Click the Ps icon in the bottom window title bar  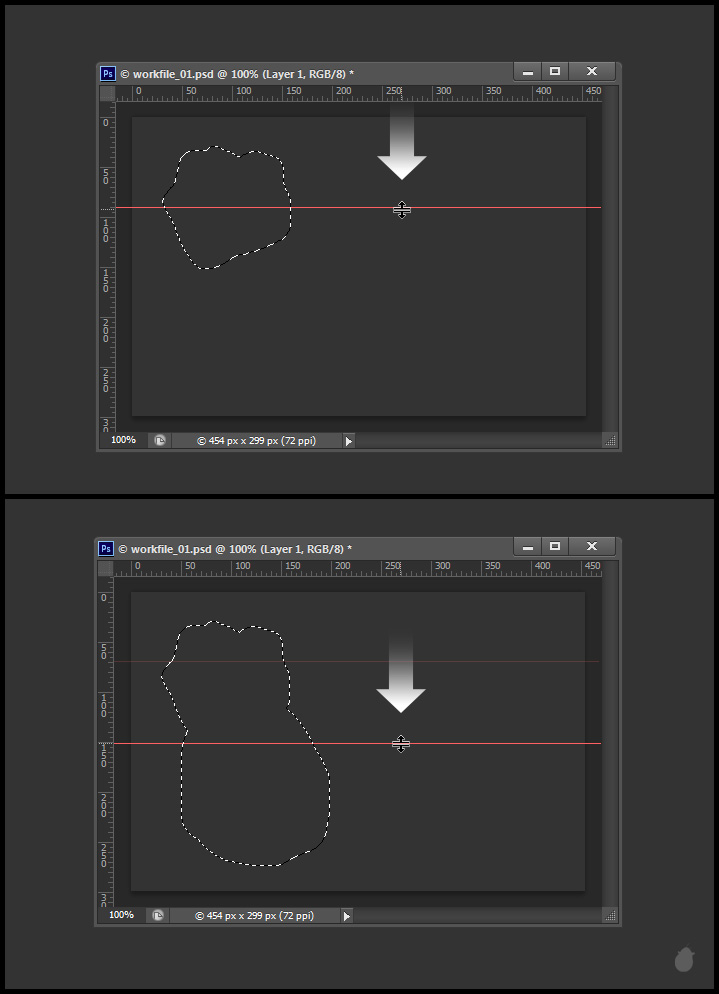(x=106, y=548)
